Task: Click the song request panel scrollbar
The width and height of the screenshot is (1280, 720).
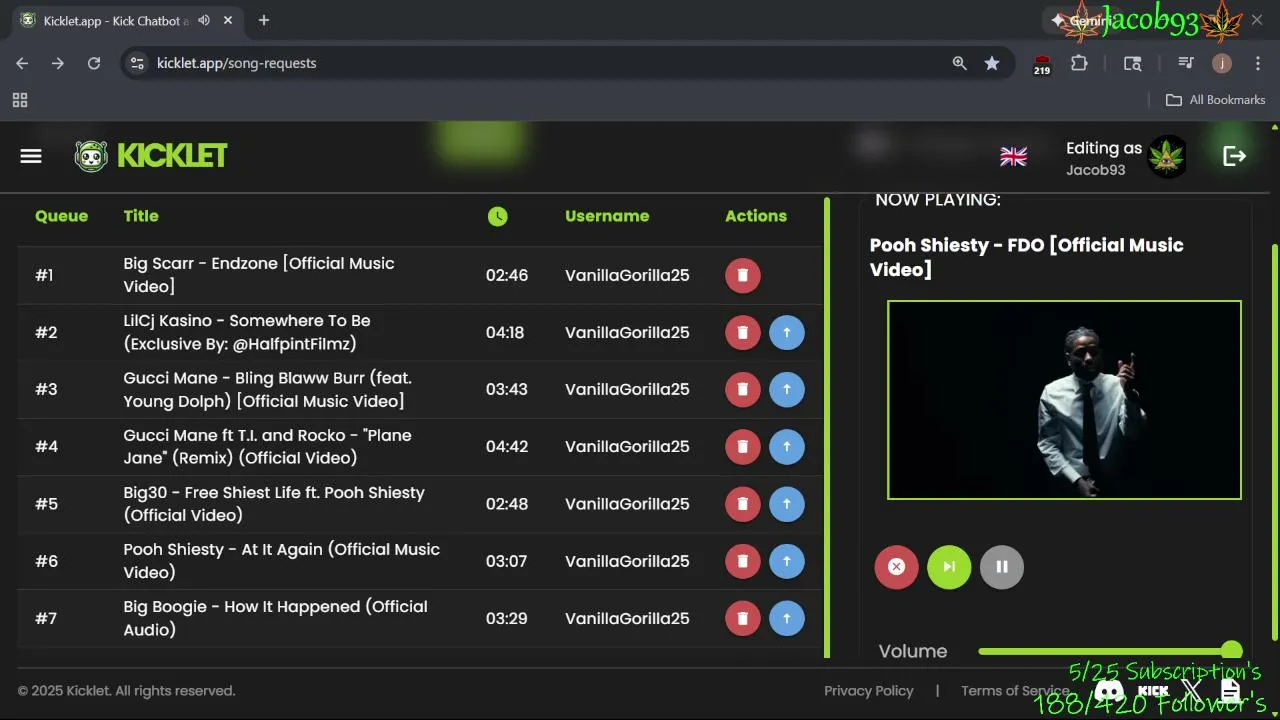Action: coord(827,428)
